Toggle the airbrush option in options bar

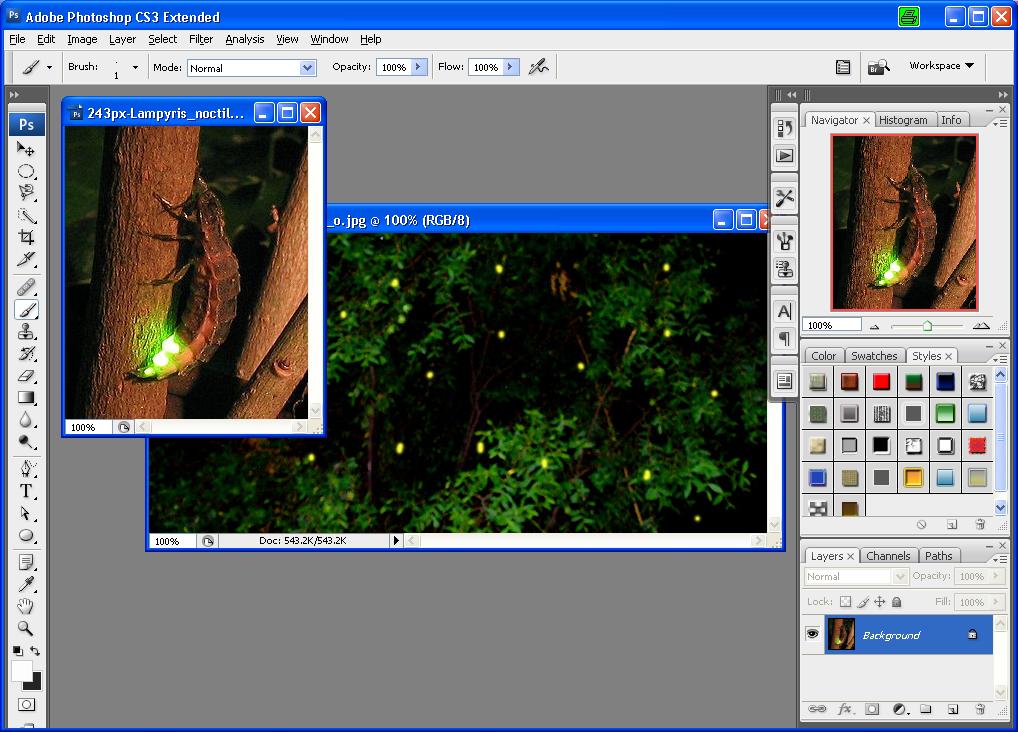(x=539, y=67)
